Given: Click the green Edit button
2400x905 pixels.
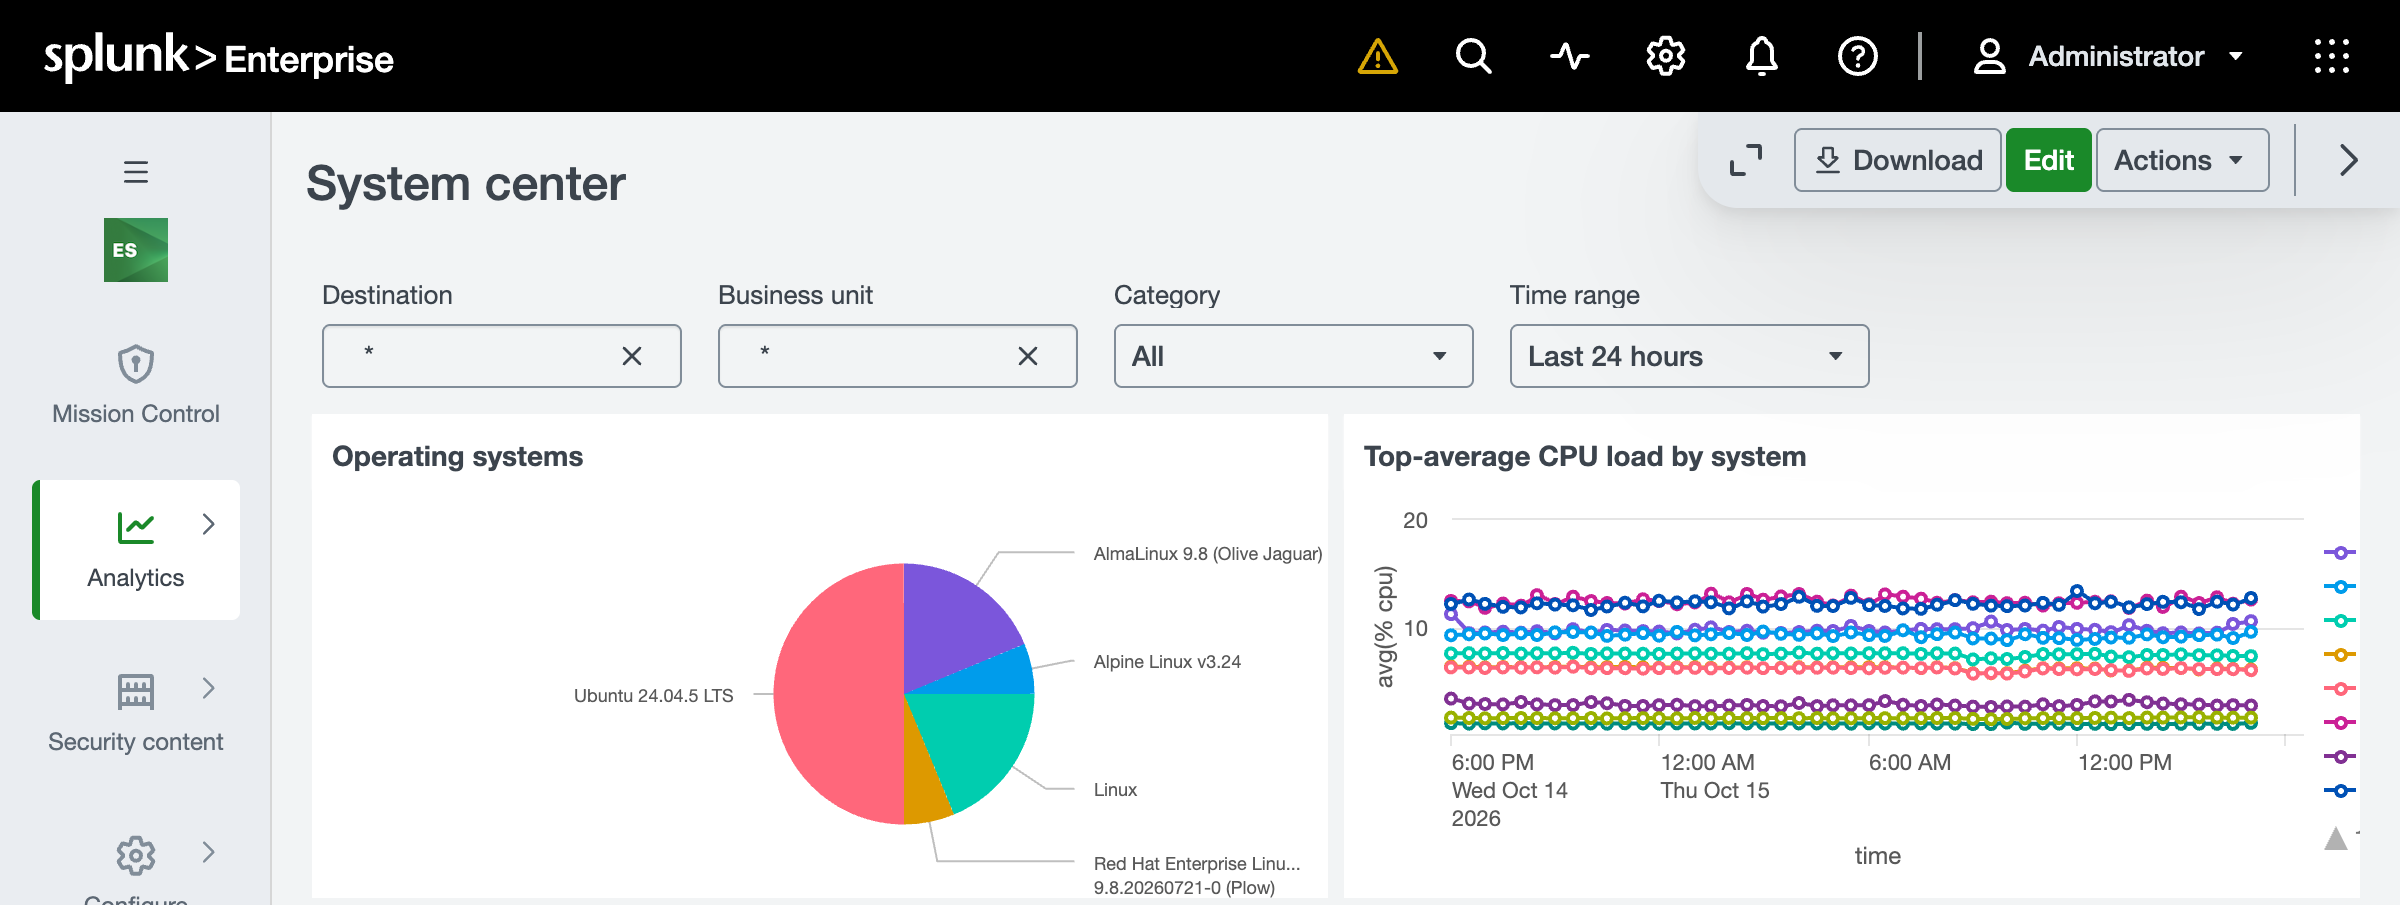Looking at the screenshot, I should pyautogui.click(x=2048, y=160).
